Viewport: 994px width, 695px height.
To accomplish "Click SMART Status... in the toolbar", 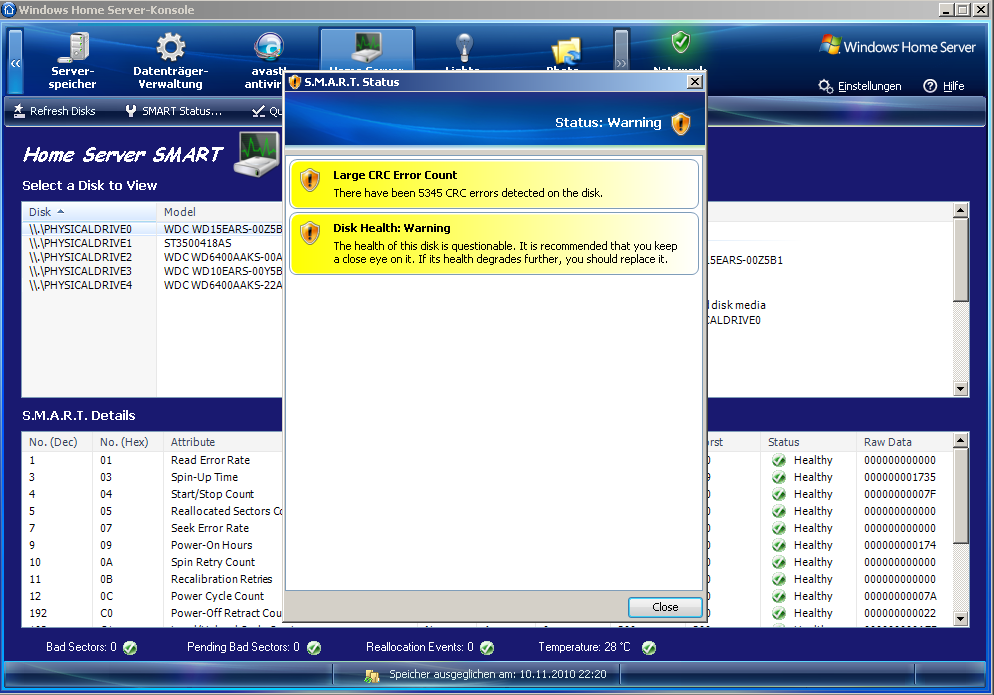I will coord(174,111).
